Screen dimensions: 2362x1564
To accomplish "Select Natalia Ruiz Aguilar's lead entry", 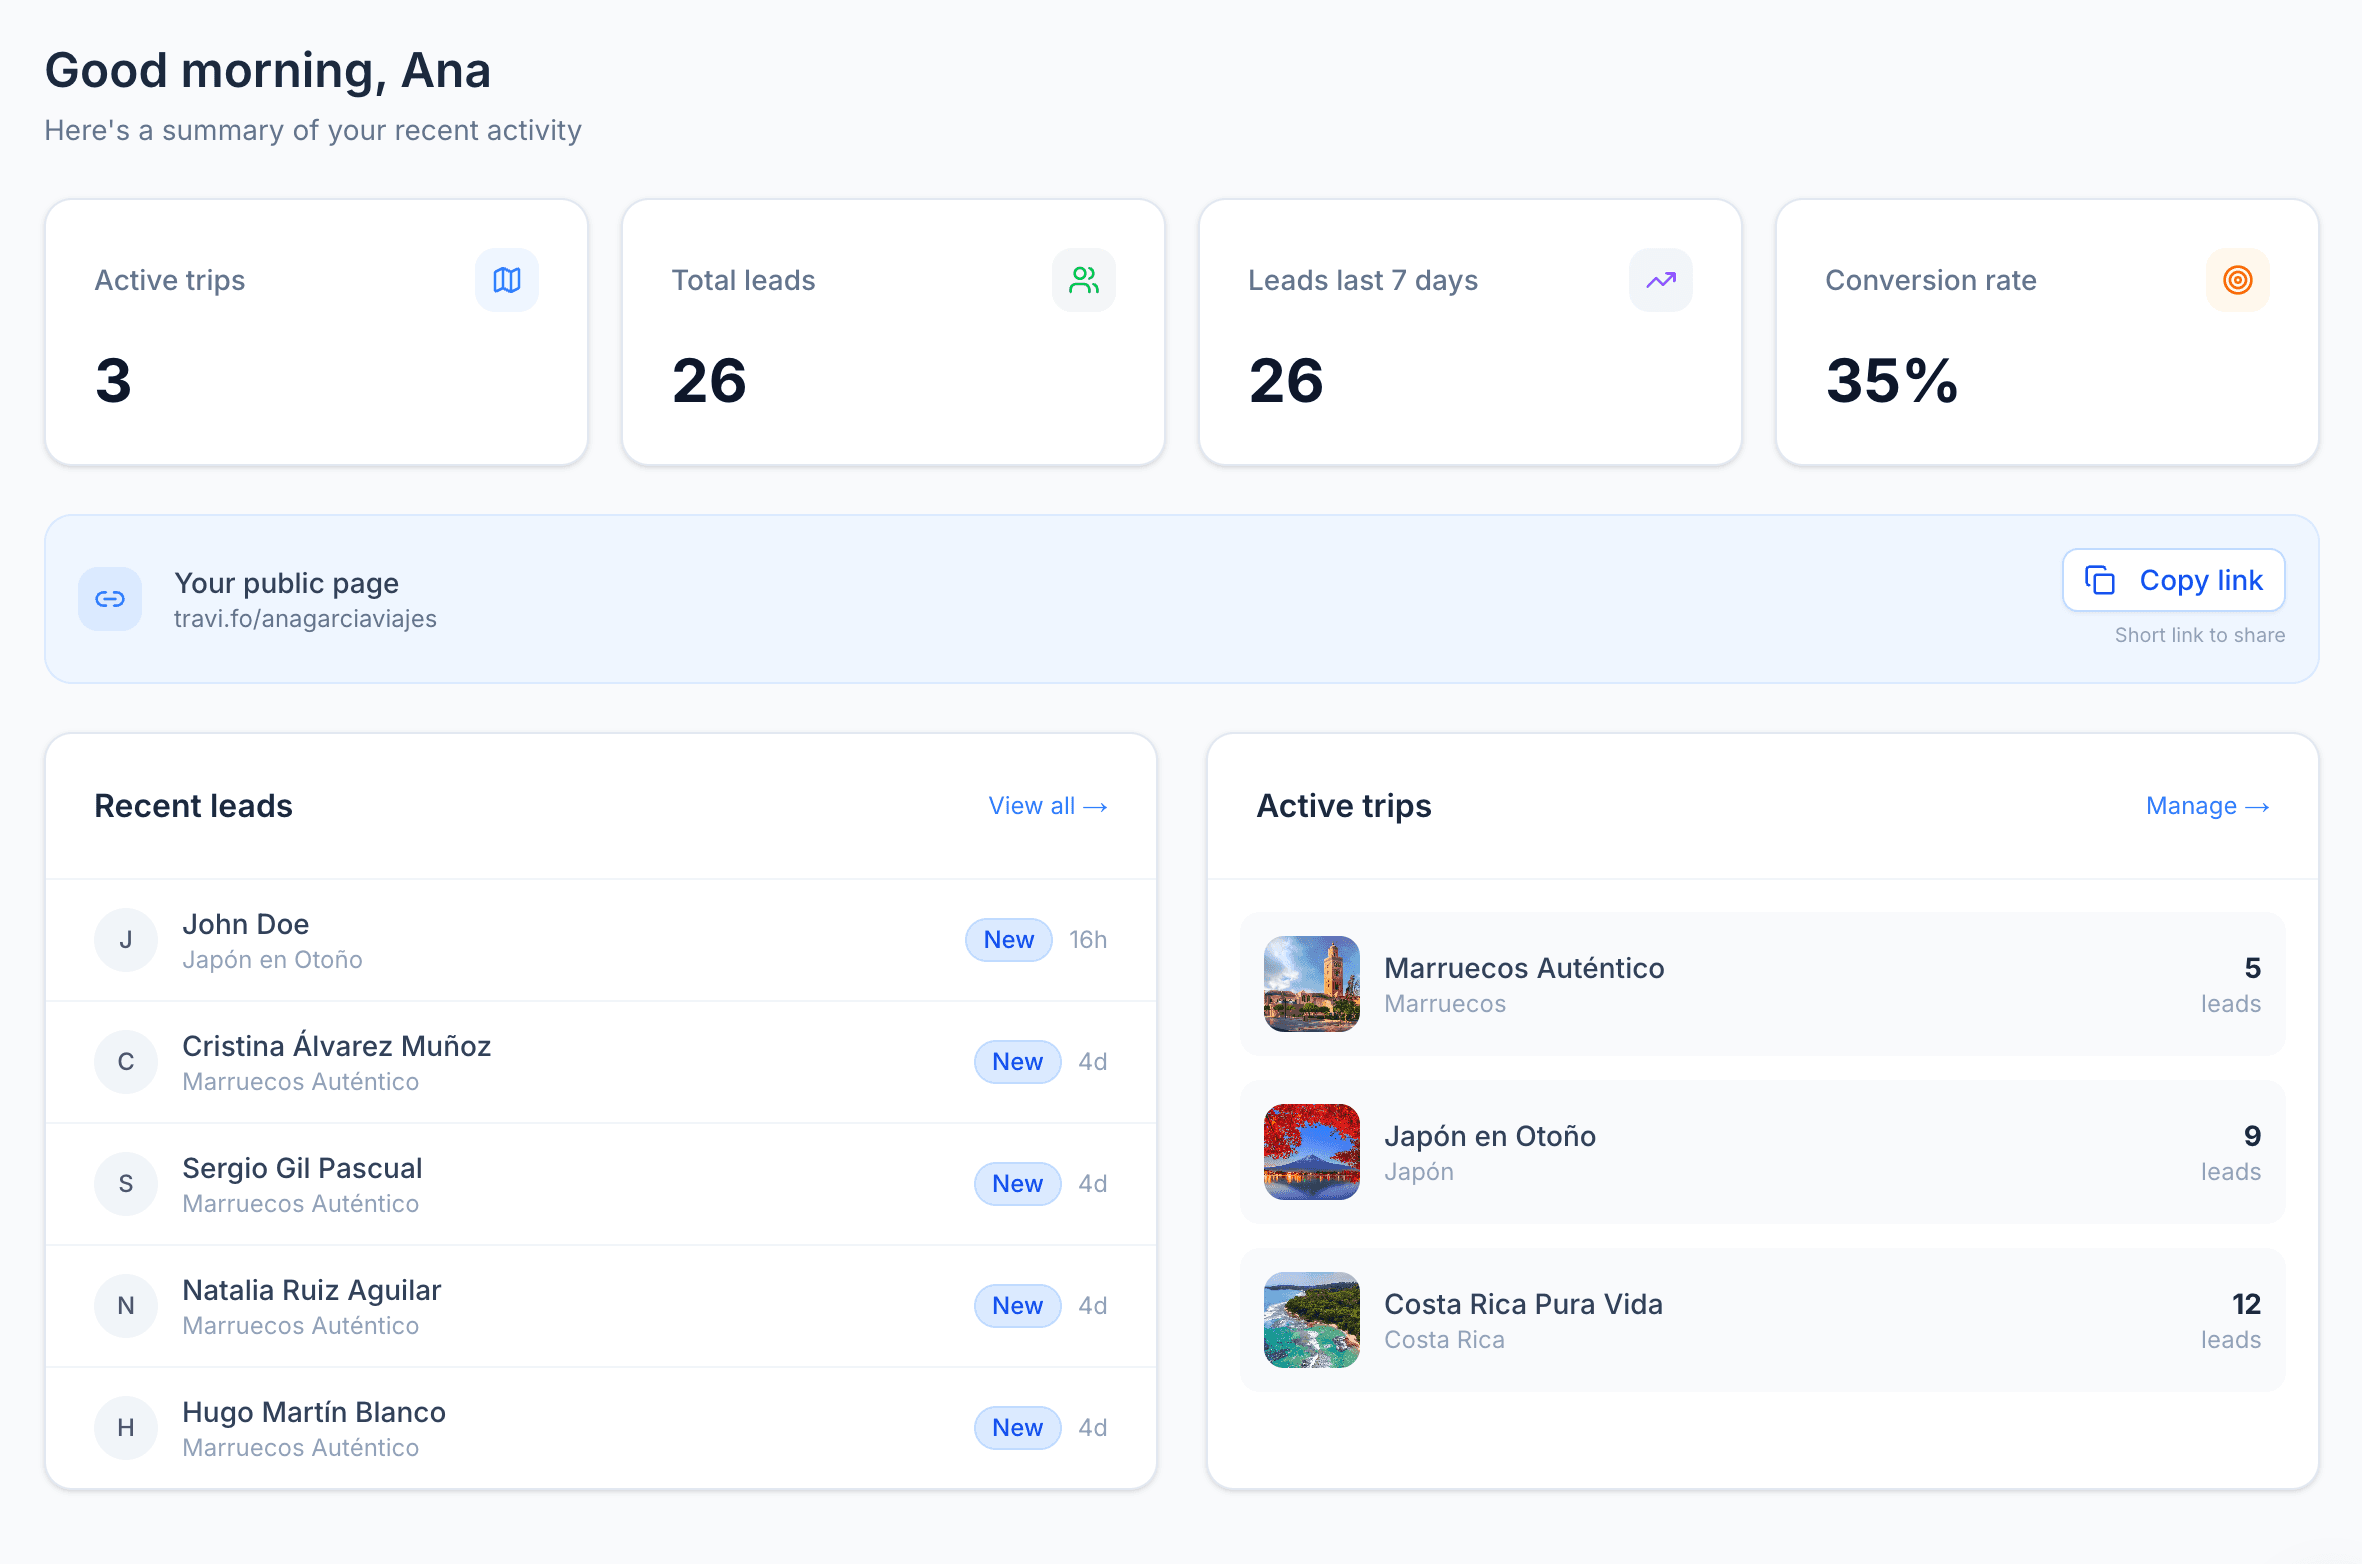I will (x=600, y=1305).
